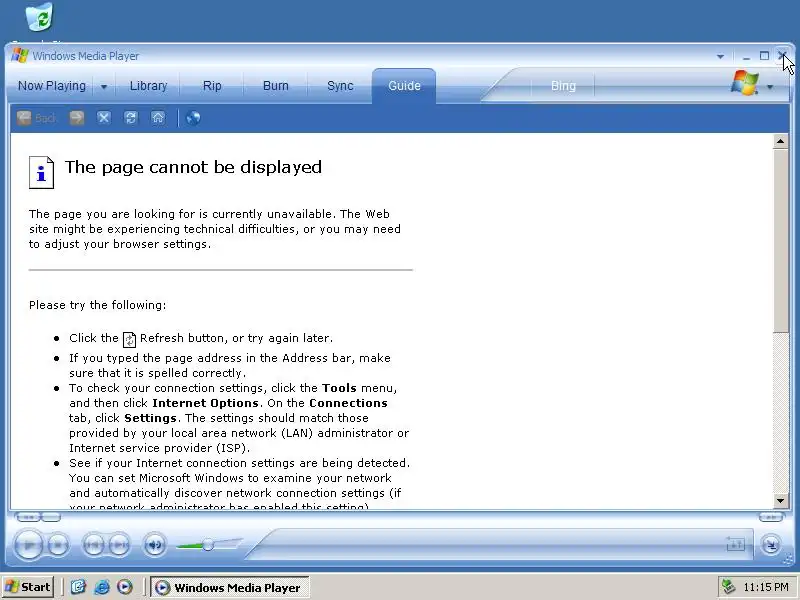Click the network tray icon

(729, 587)
